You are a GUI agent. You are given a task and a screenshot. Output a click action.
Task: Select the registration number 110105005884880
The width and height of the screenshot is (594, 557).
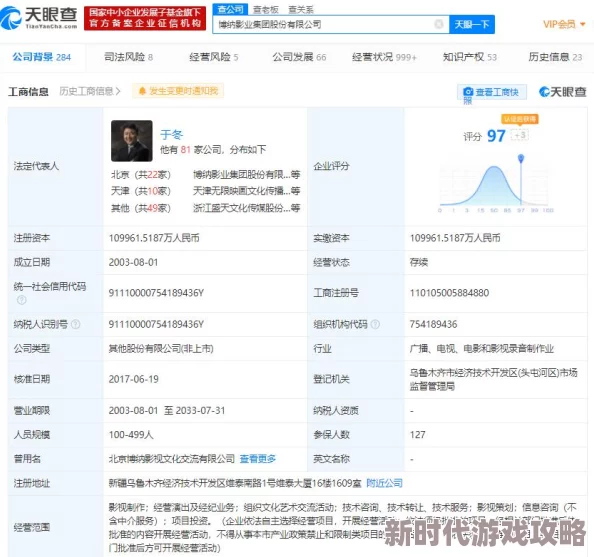click(x=449, y=293)
